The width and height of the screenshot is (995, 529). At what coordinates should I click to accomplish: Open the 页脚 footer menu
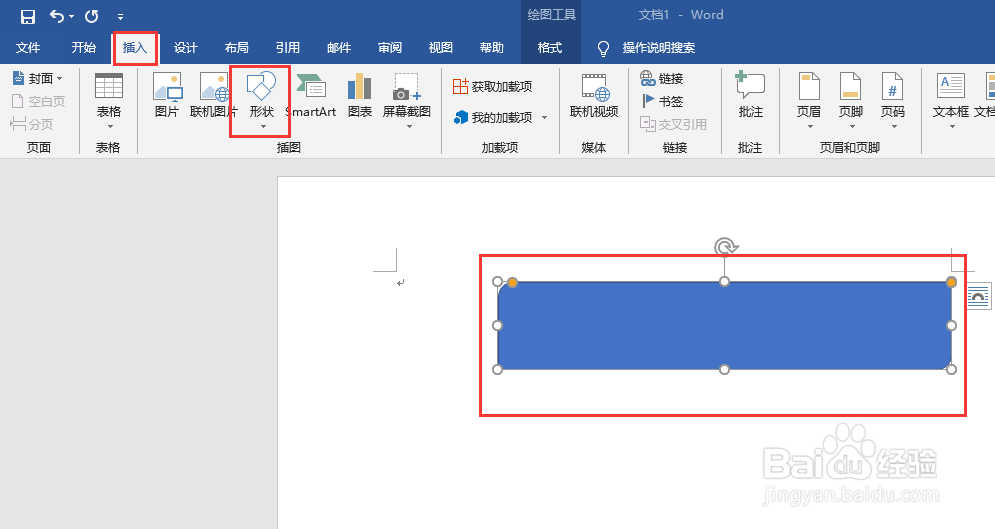tap(851, 100)
